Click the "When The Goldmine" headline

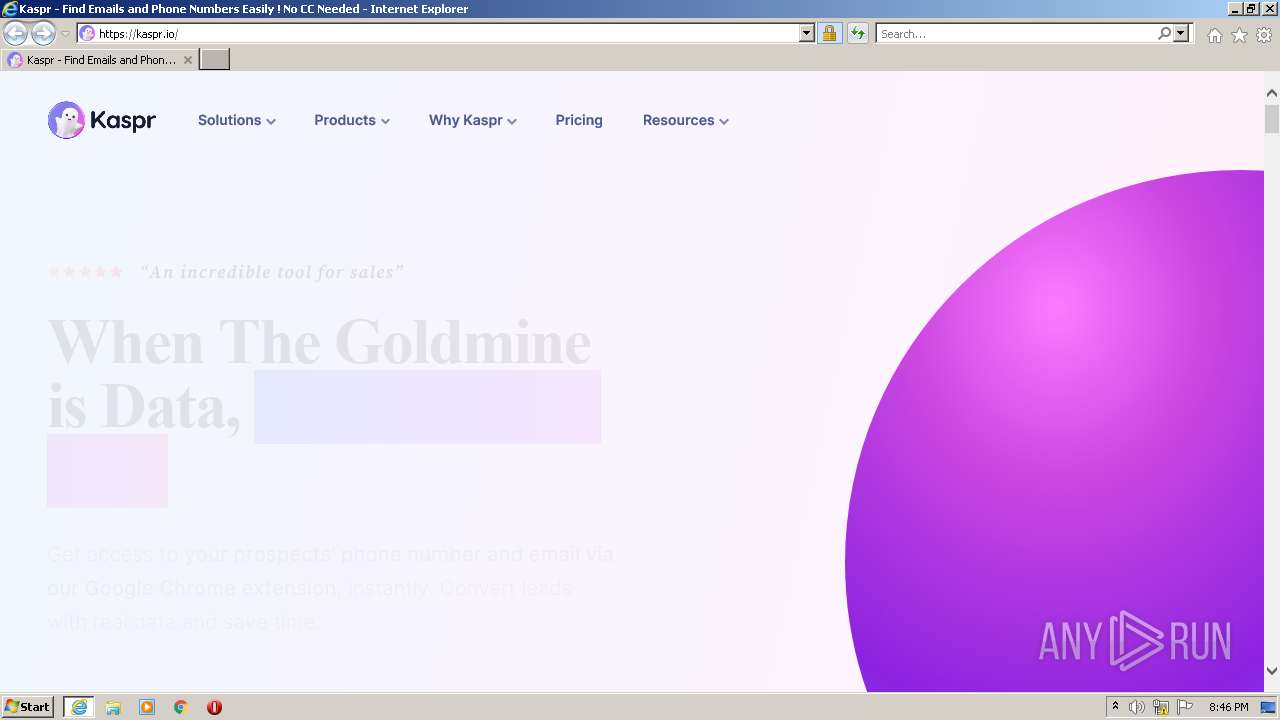pyautogui.click(x=319, y=342)
